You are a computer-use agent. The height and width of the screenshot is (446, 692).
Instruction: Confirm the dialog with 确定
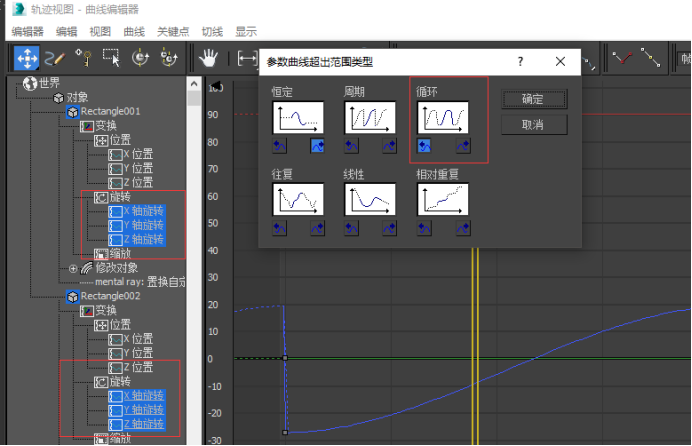coord(534,99)
